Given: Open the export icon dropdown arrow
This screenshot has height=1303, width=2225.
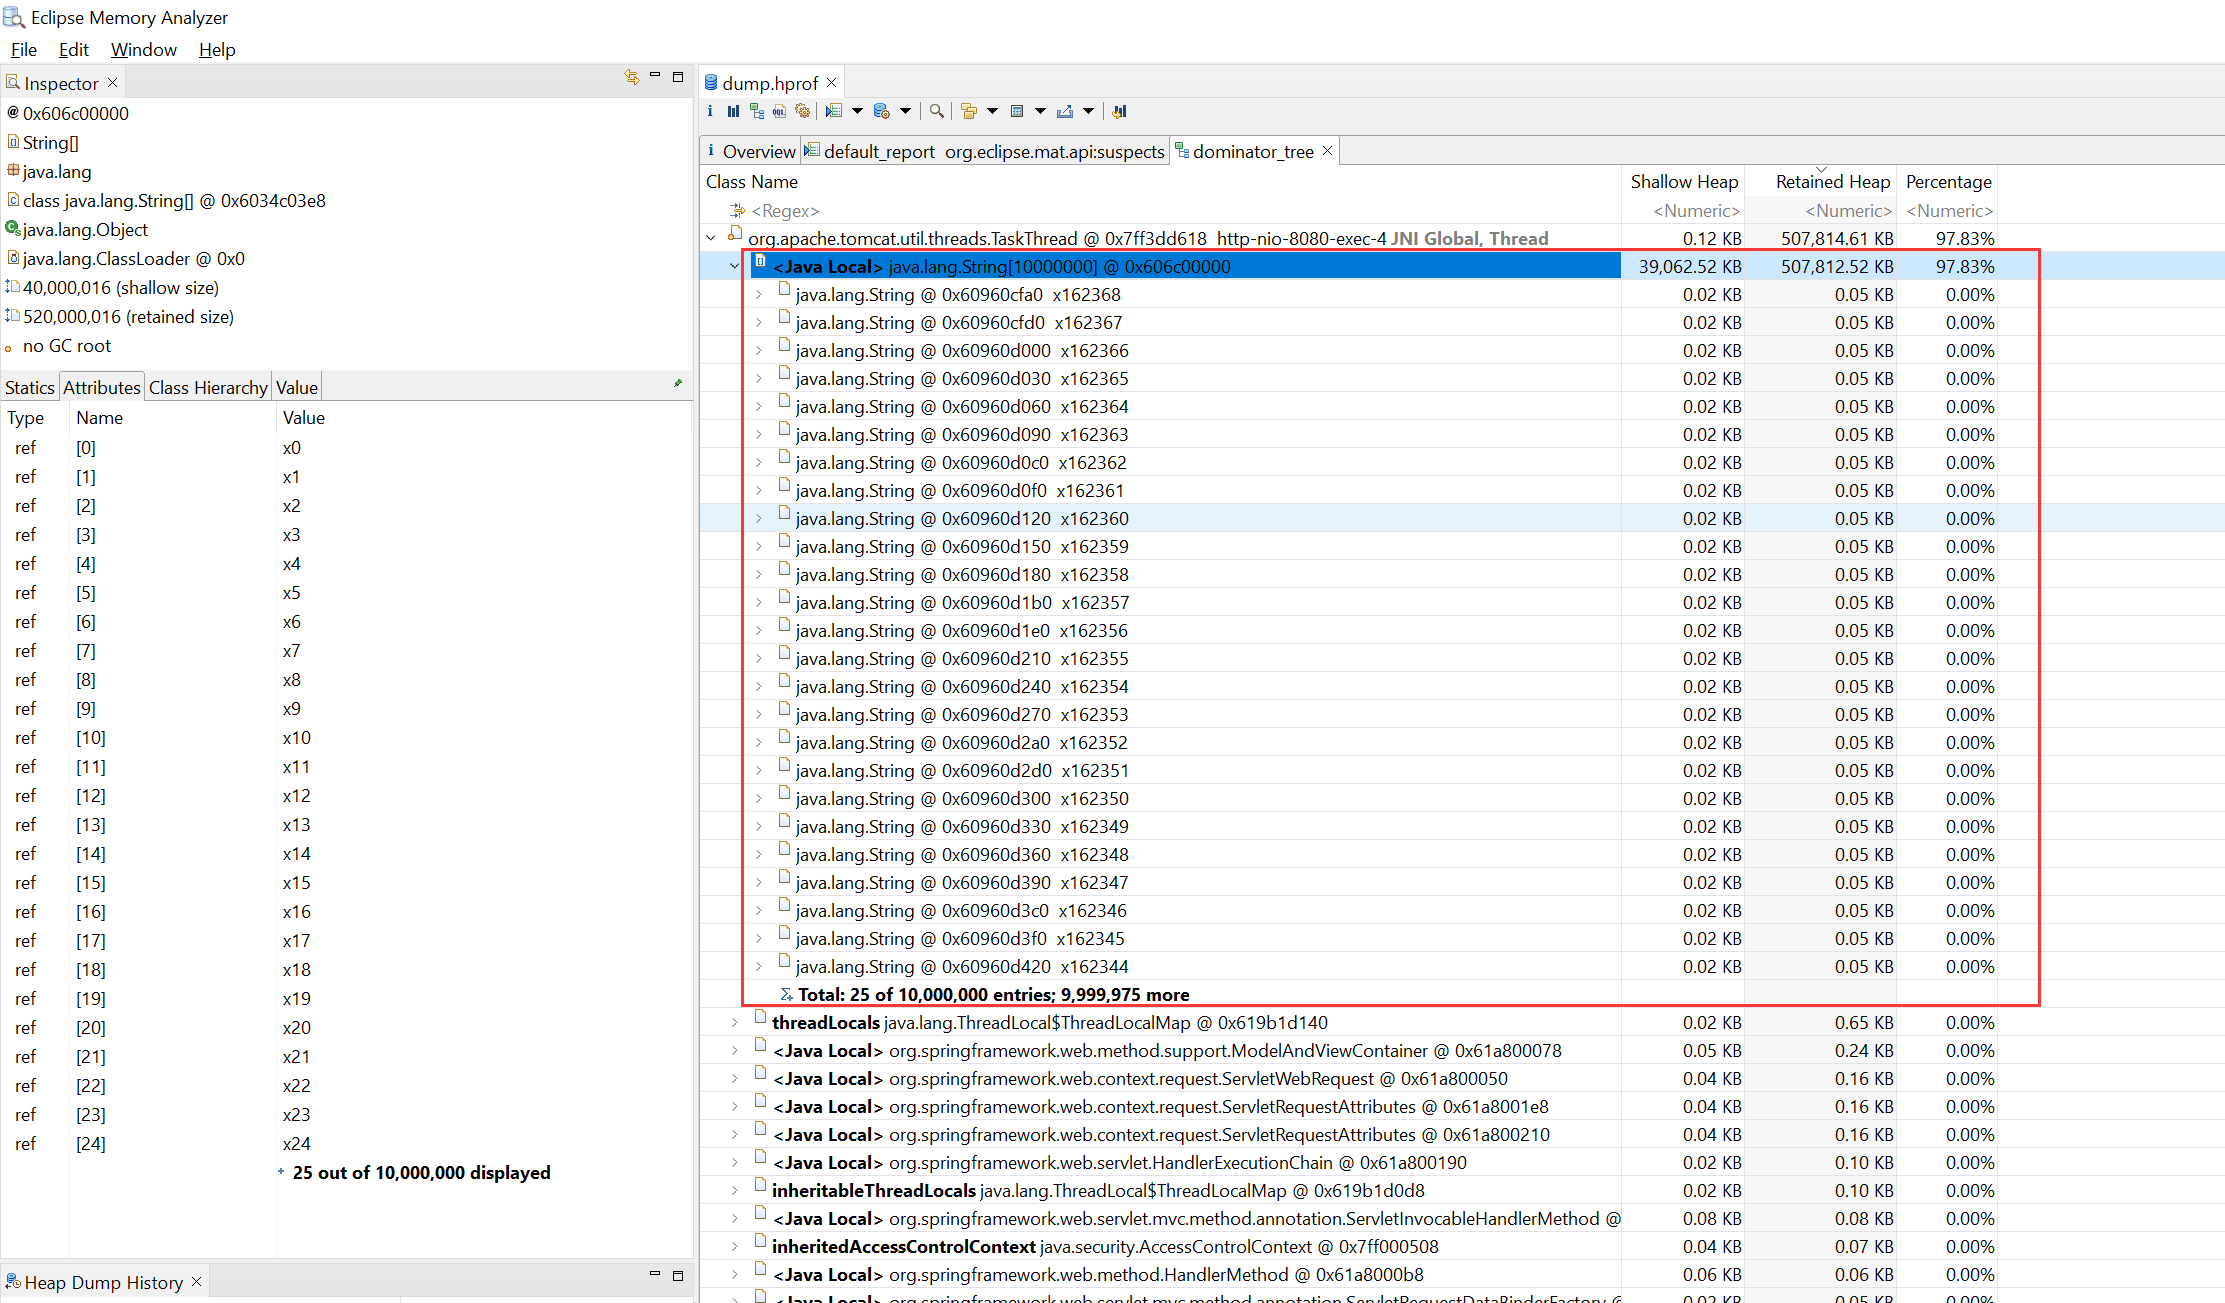Looking at the screenshot, I should [x=1089, y=112].
